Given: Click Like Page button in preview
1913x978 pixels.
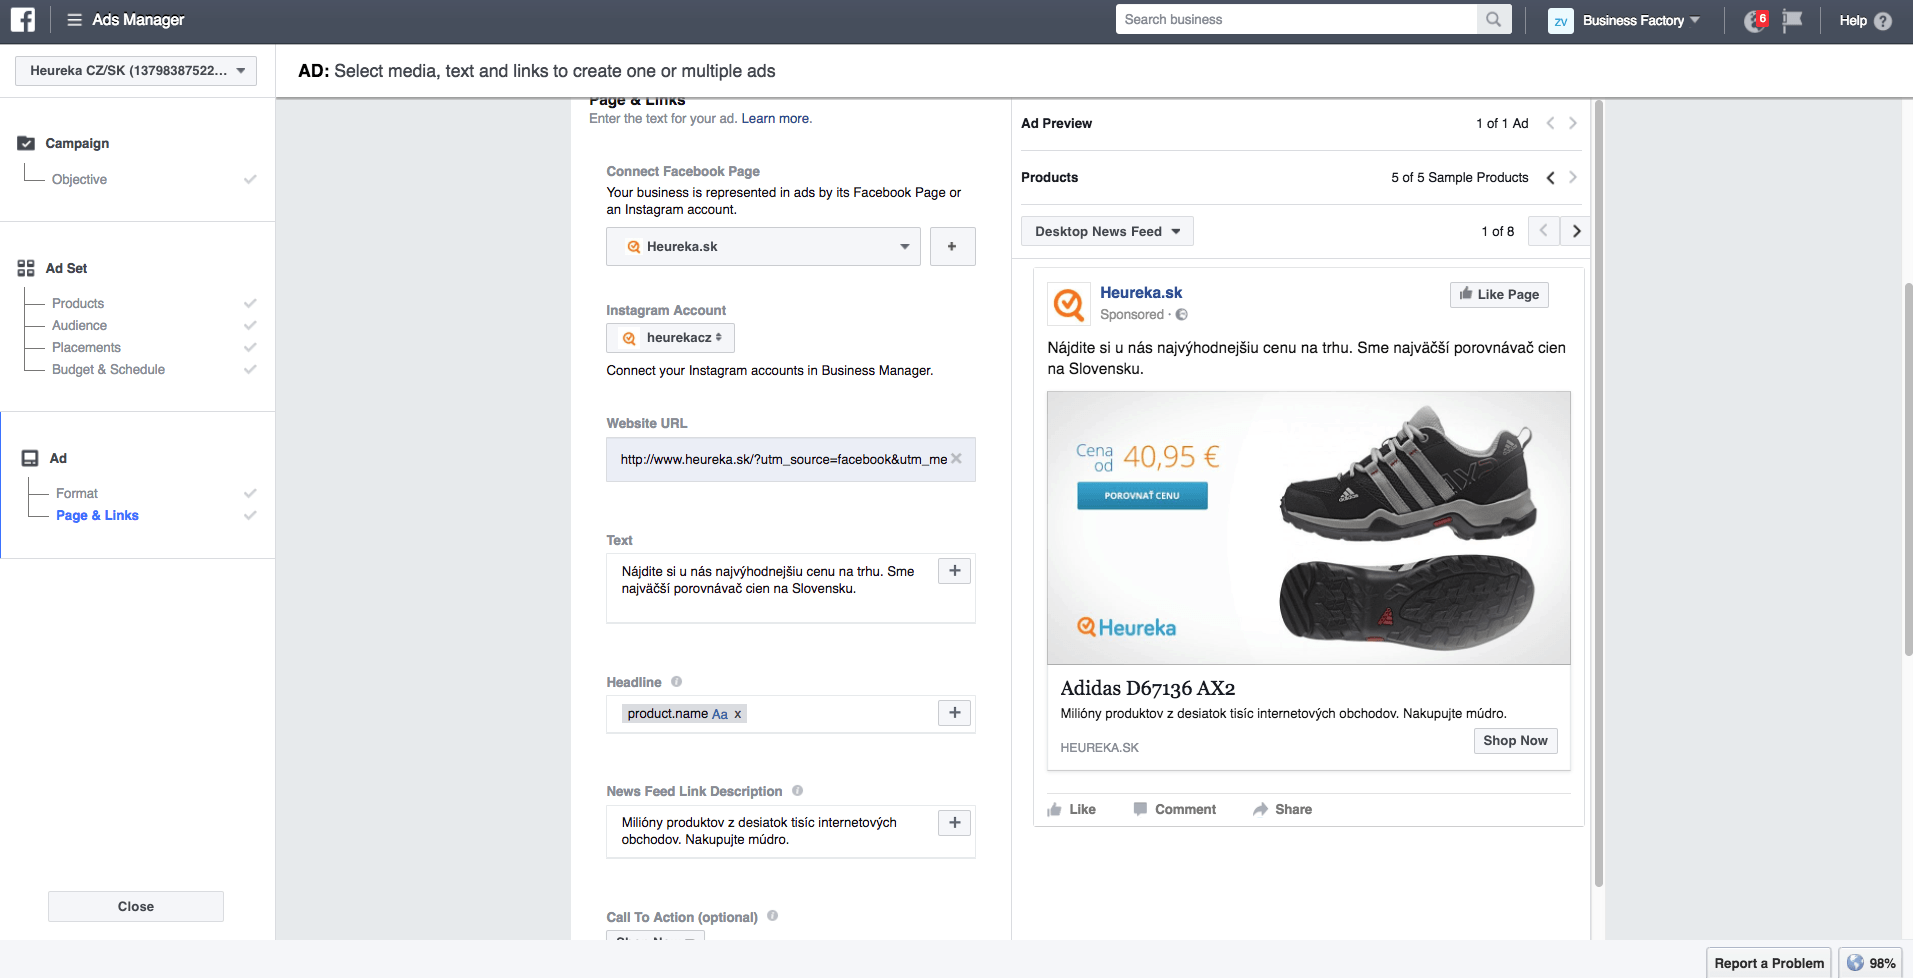Looking at the screenshot, I should tap(1499, 294).
